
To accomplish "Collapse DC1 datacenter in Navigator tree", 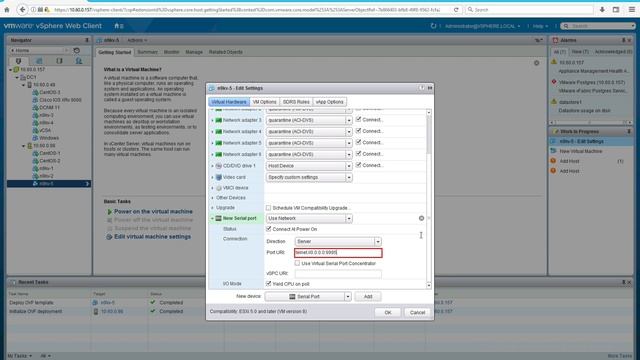I will coord(17,77).
